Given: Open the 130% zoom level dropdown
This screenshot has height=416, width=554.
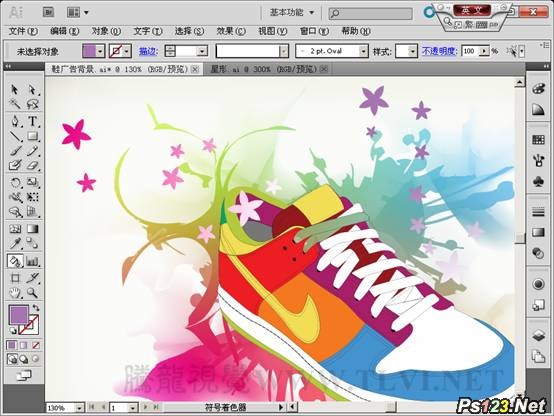Looking at the screenshot, I should 79,408.
